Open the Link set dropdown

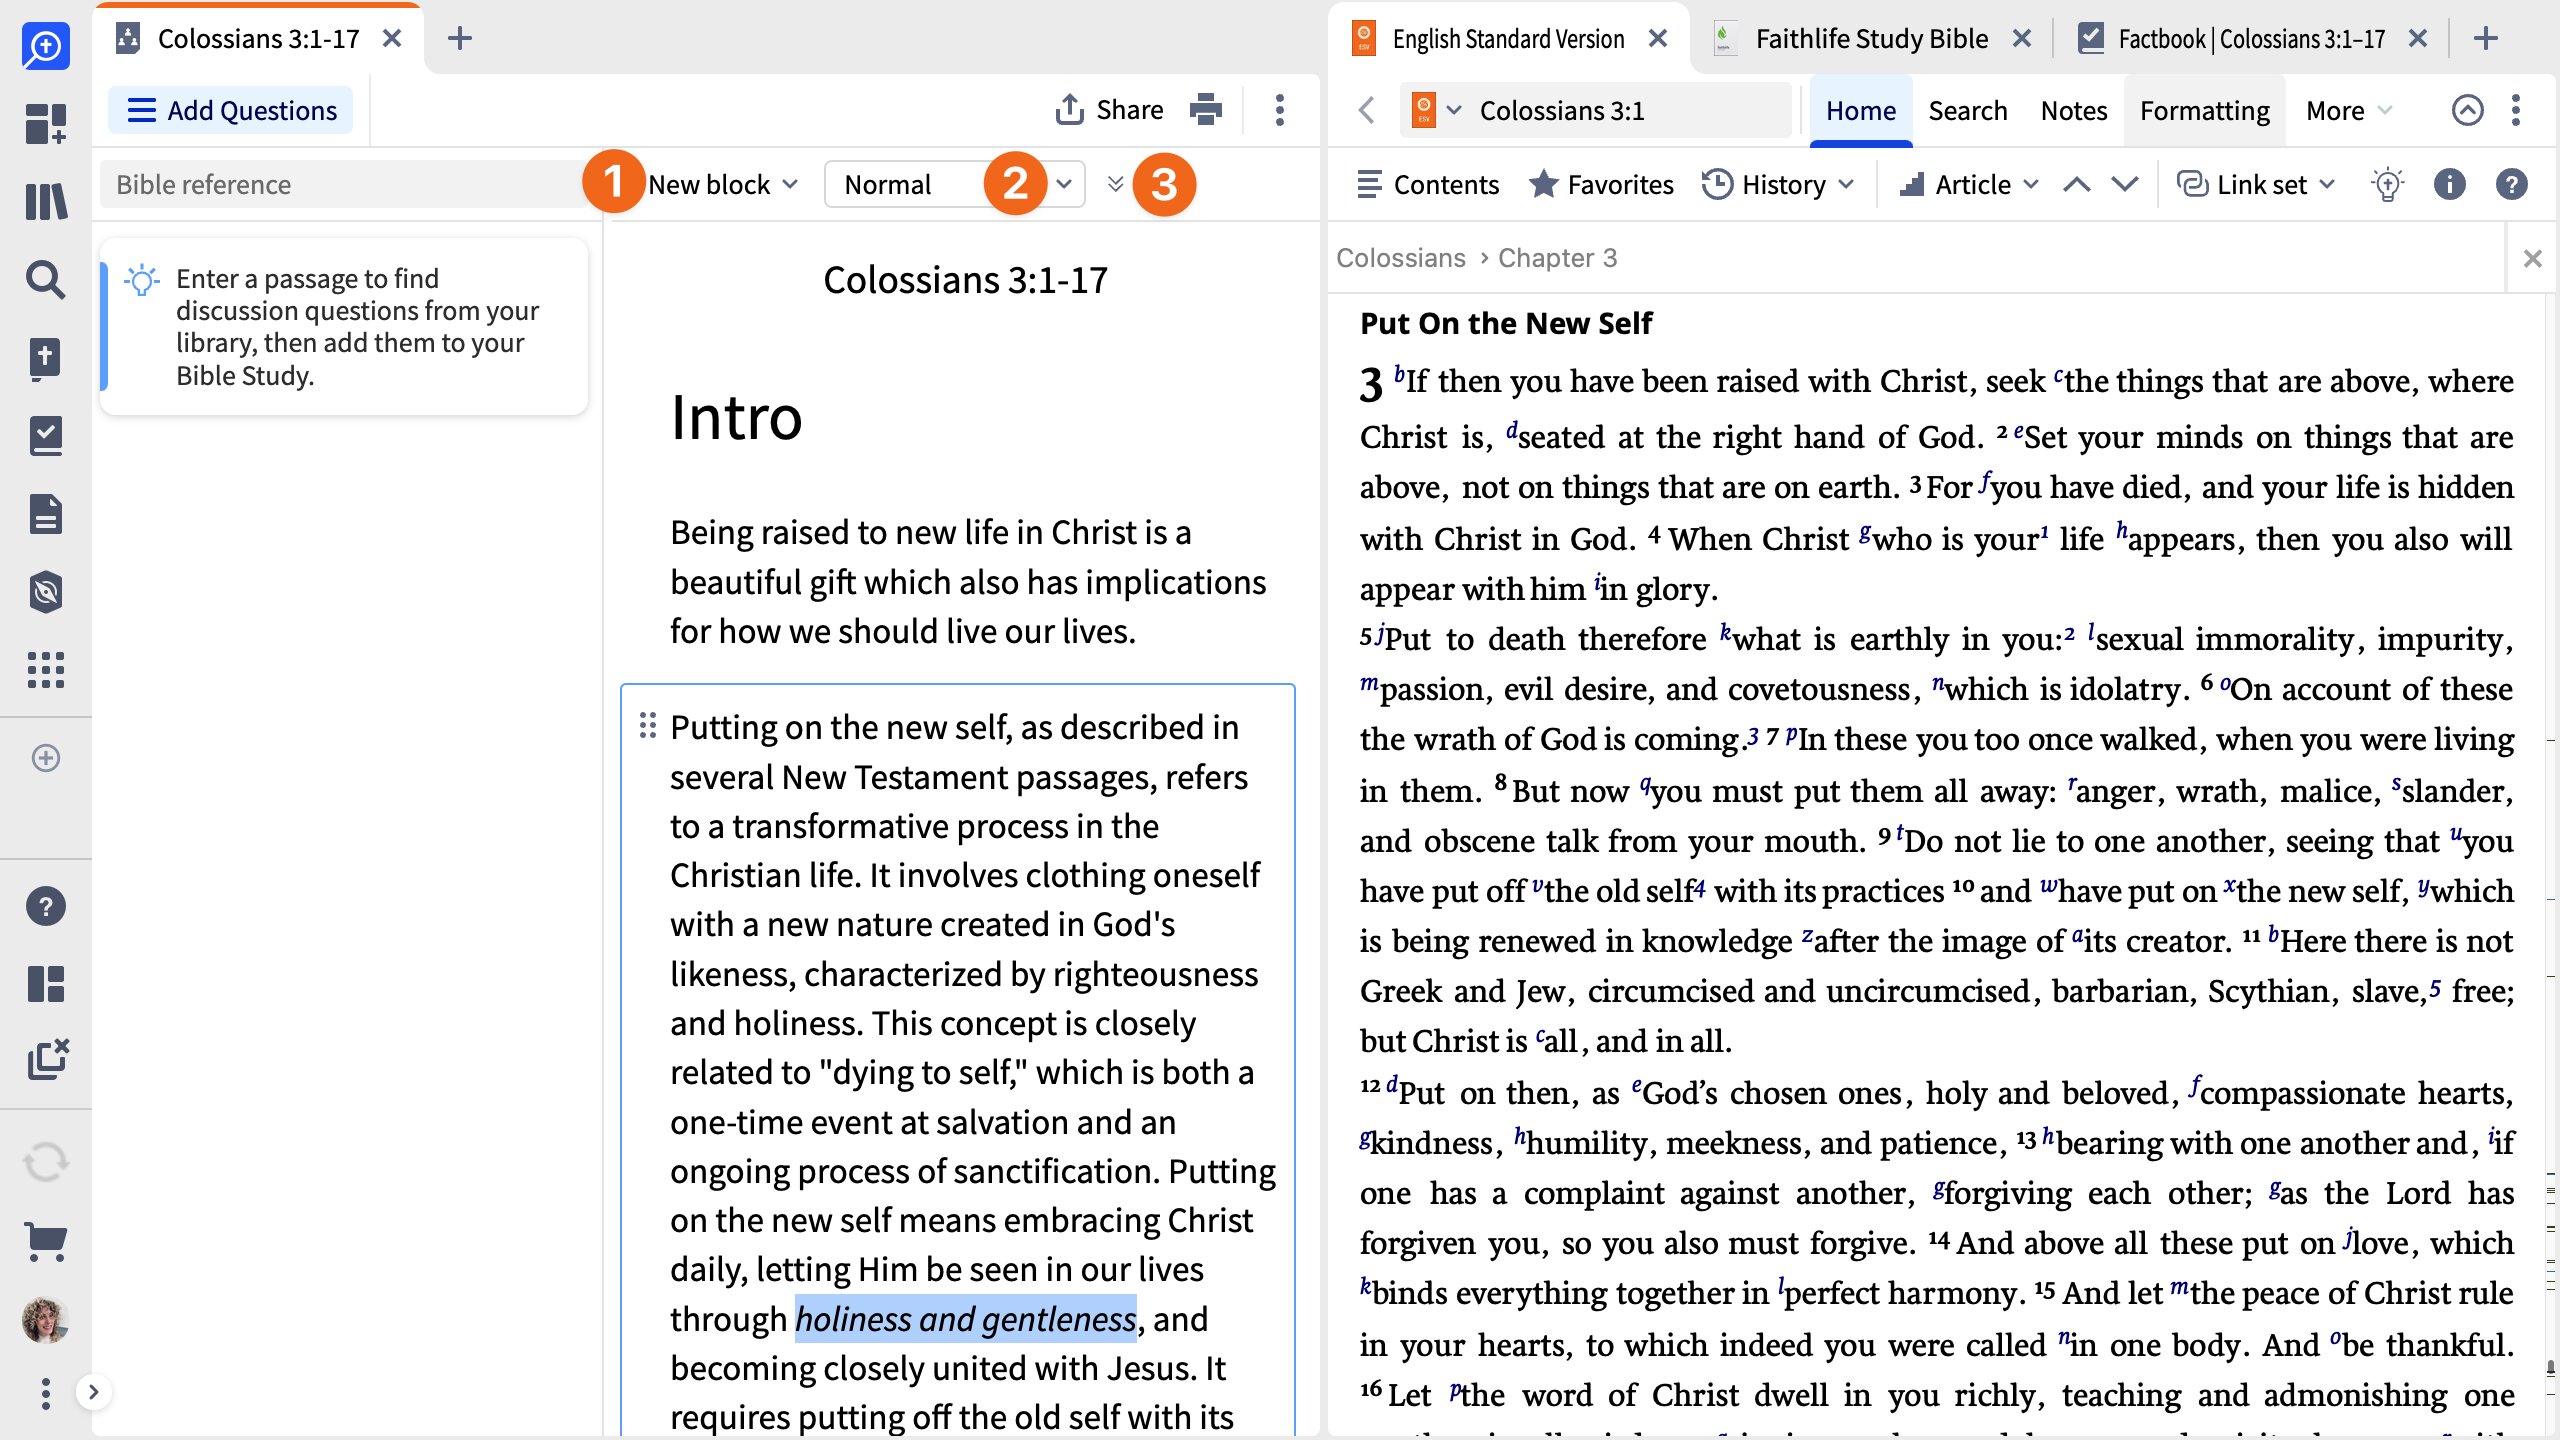coord(2256,185)
